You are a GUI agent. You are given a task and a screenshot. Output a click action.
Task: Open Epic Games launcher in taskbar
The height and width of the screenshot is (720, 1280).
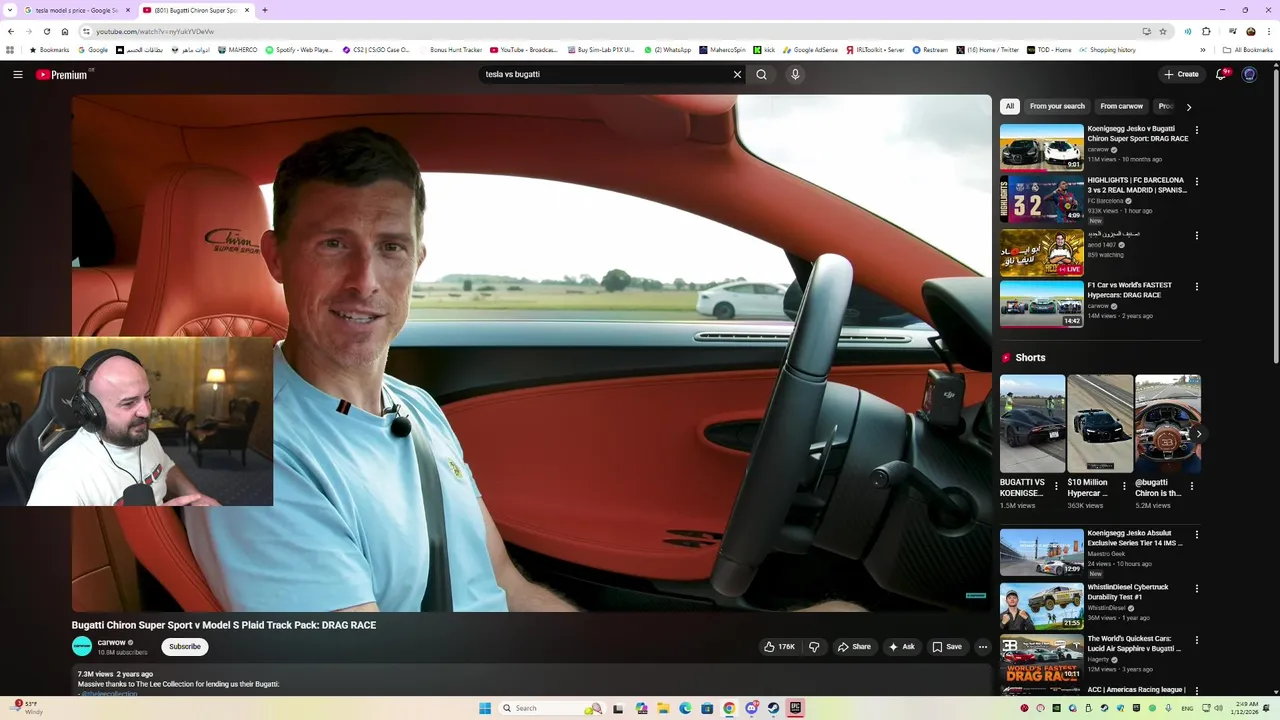[x=796, y=708]
